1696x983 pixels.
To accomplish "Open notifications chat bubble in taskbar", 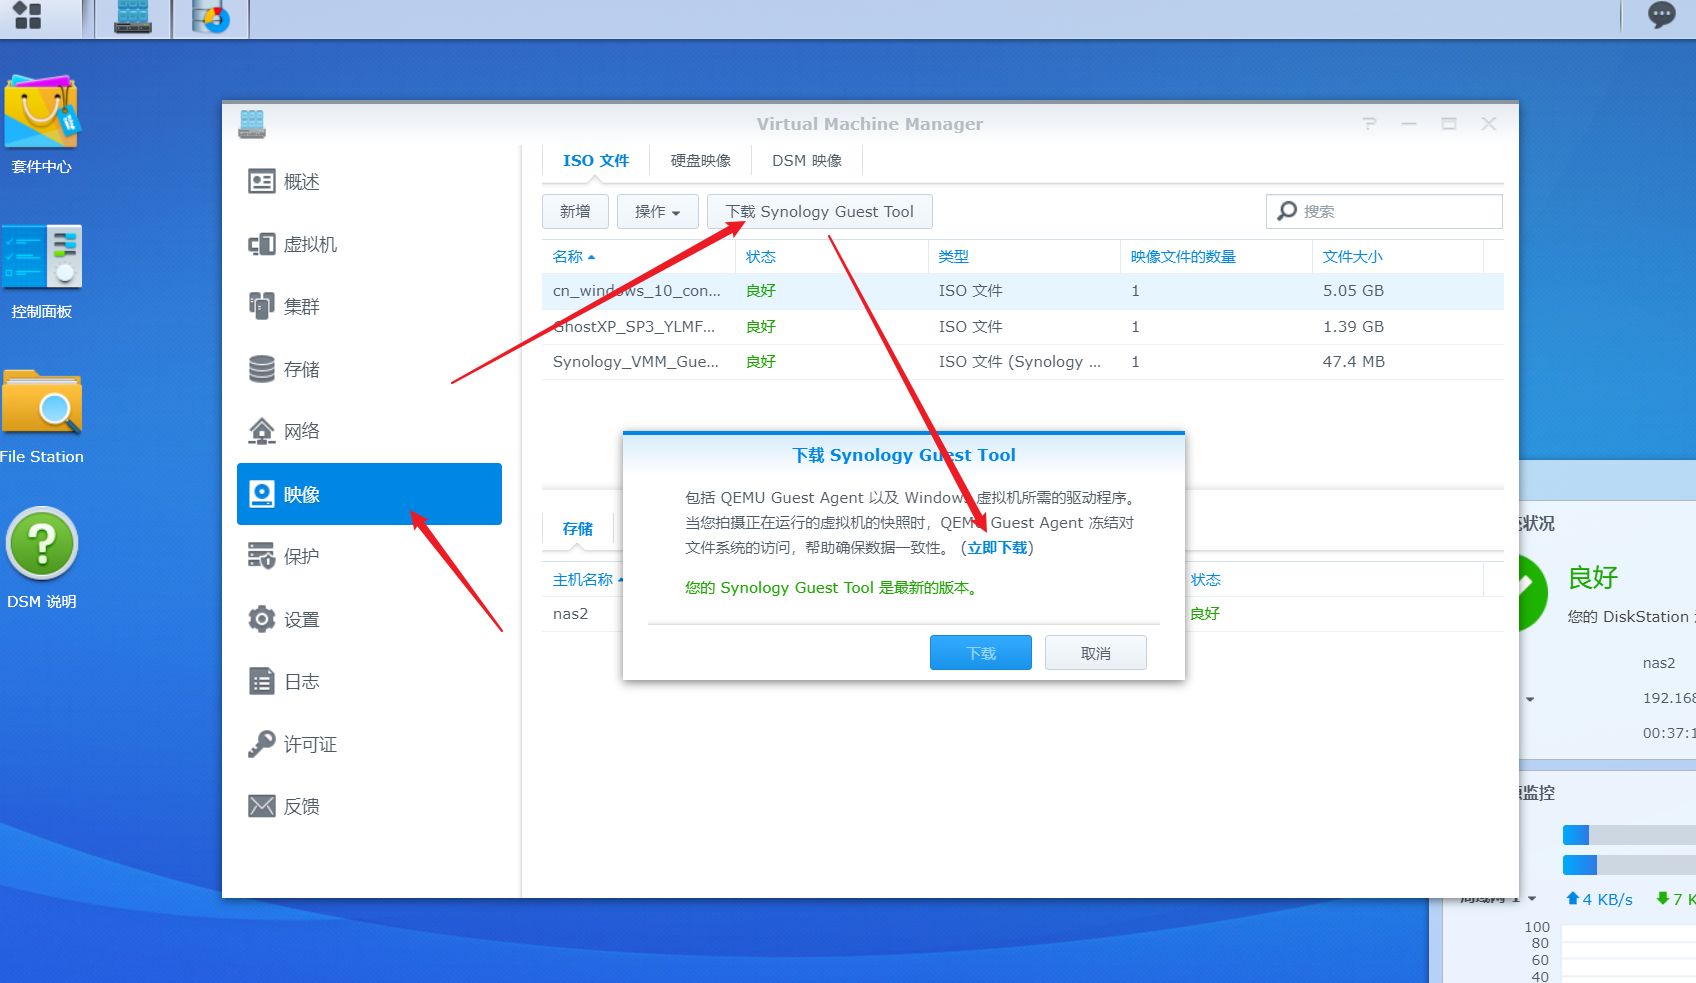I will tap(1661, 15).
